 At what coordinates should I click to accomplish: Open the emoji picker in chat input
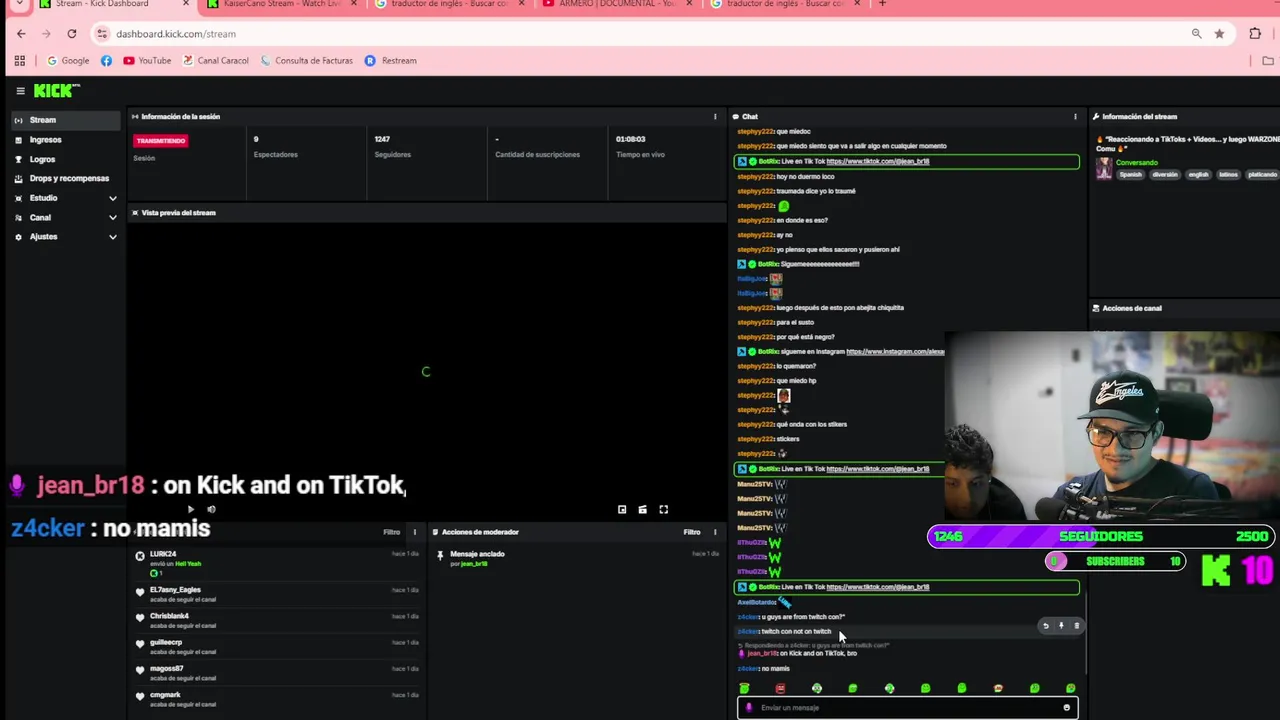1067,708
